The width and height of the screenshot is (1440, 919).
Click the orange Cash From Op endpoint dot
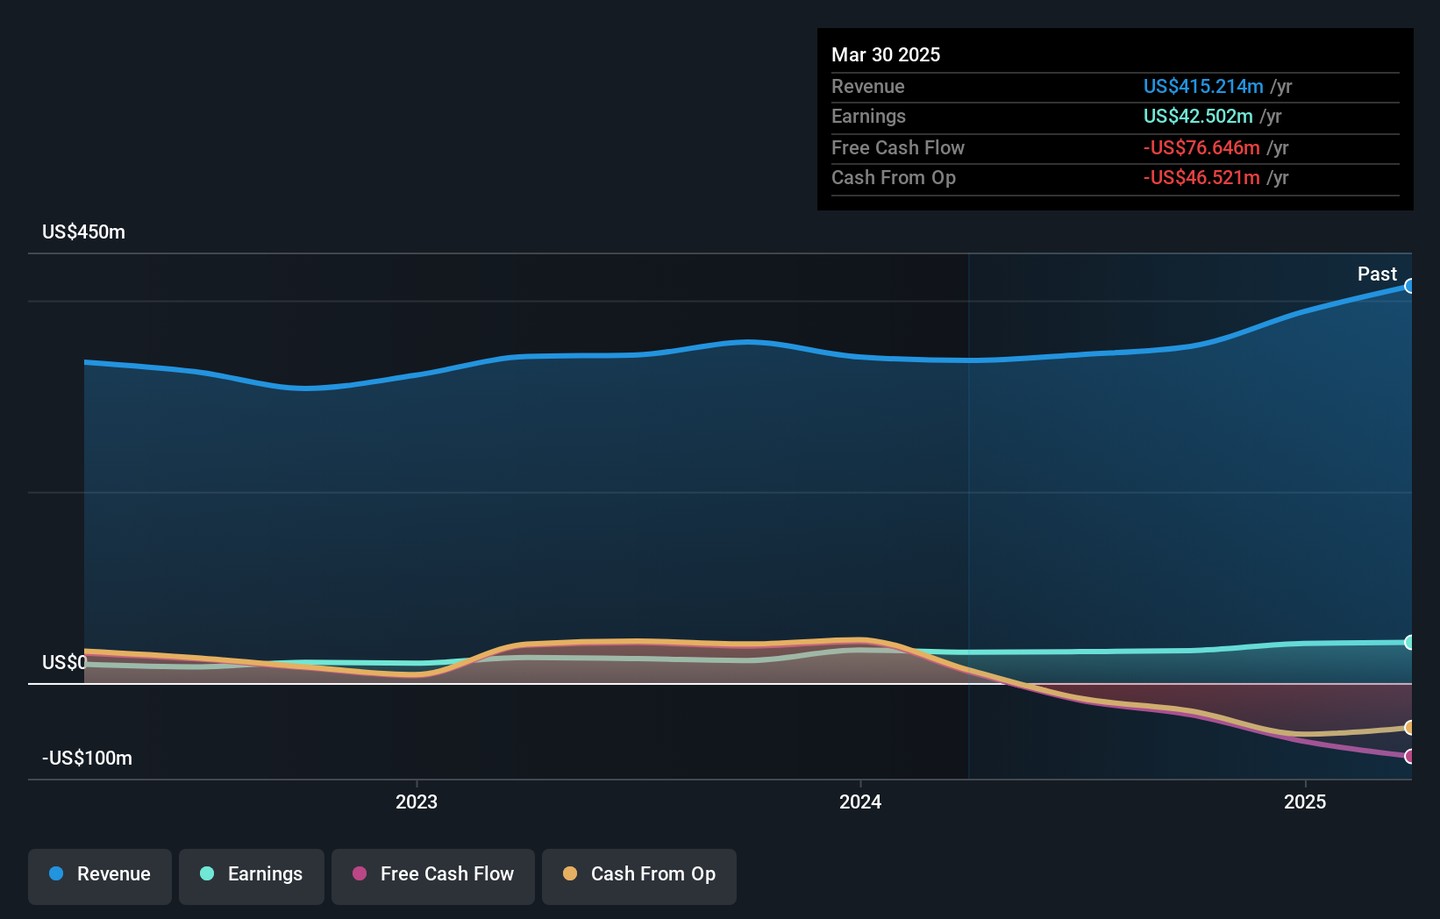pos(1409,727)
